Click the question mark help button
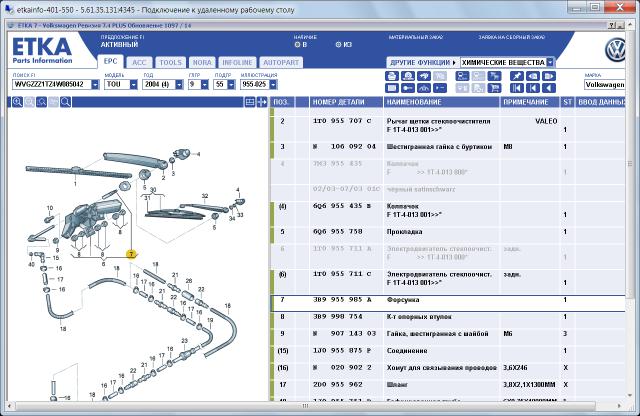 coord(611,25)
